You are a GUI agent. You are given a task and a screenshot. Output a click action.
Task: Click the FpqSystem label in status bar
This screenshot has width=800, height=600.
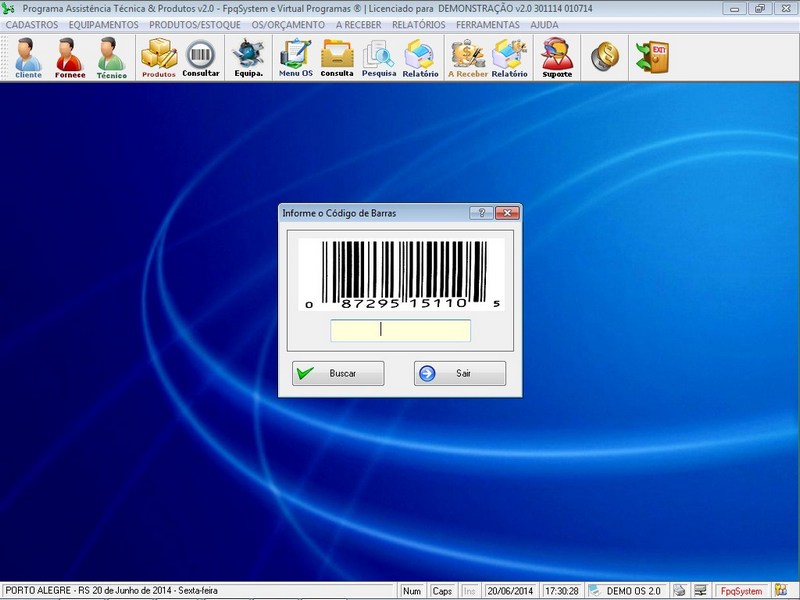click(x=741, y=591)
